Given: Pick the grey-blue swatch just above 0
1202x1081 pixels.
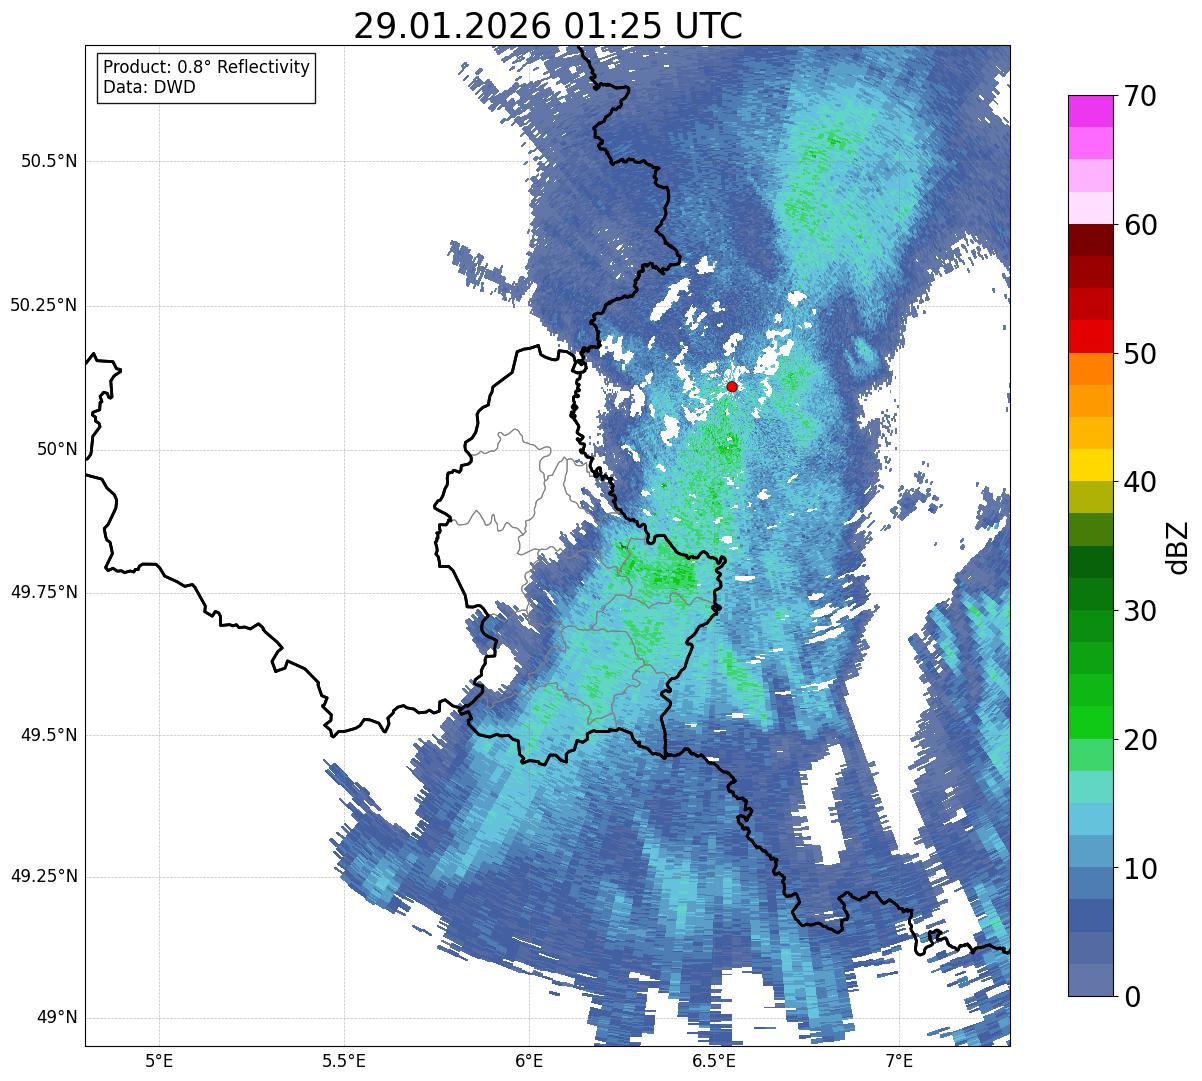Looking at the screenshot, I should click(x=1091, y=980).
